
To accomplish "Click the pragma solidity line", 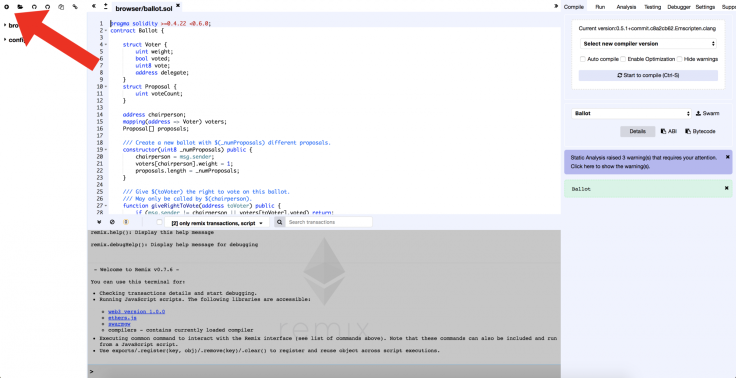I will tap(161, 23).
